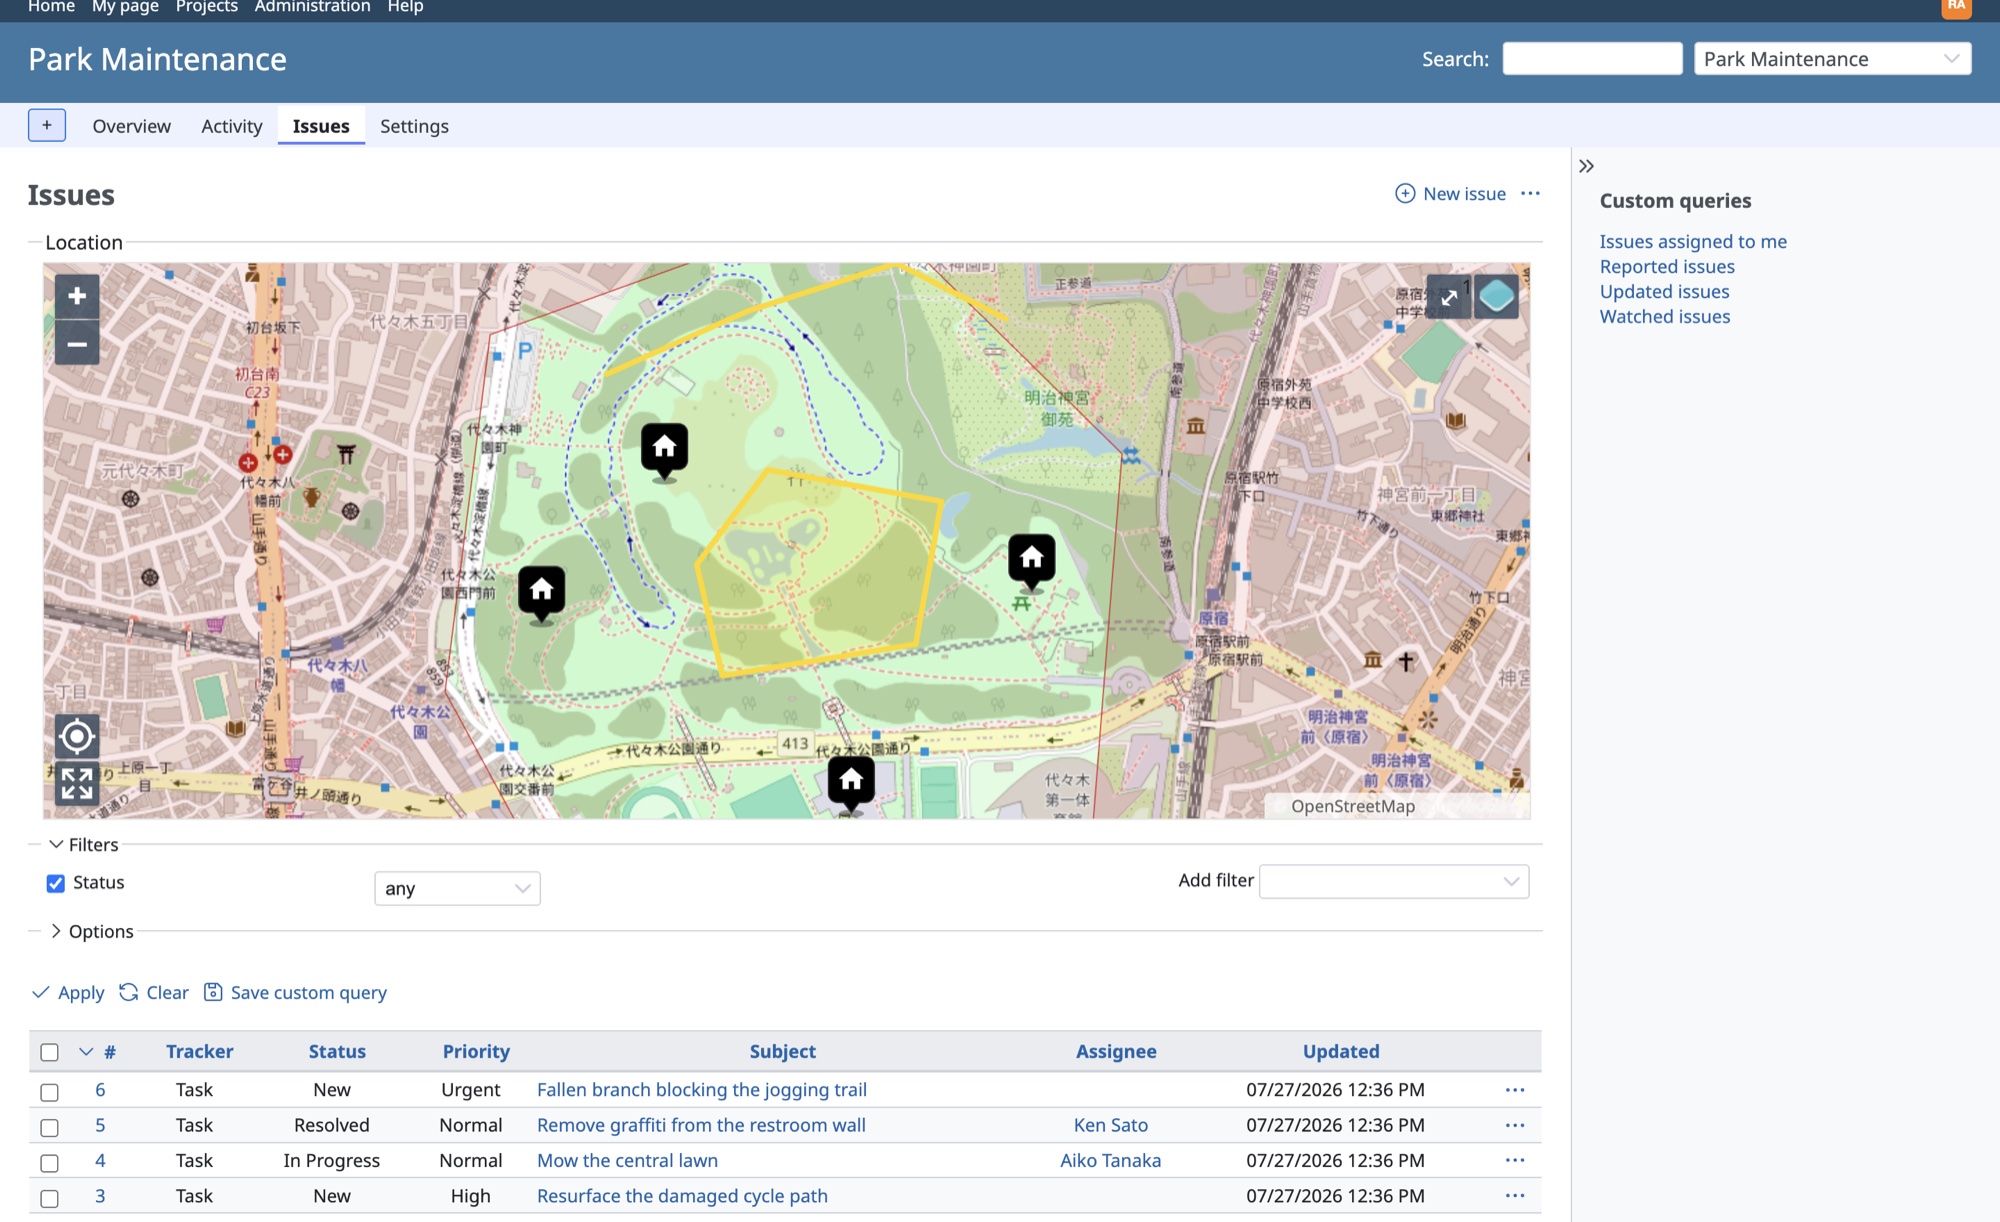Screen dimensions: 2000x1222
Task: Sort by the Priority column
Action: click(476, 1051)
